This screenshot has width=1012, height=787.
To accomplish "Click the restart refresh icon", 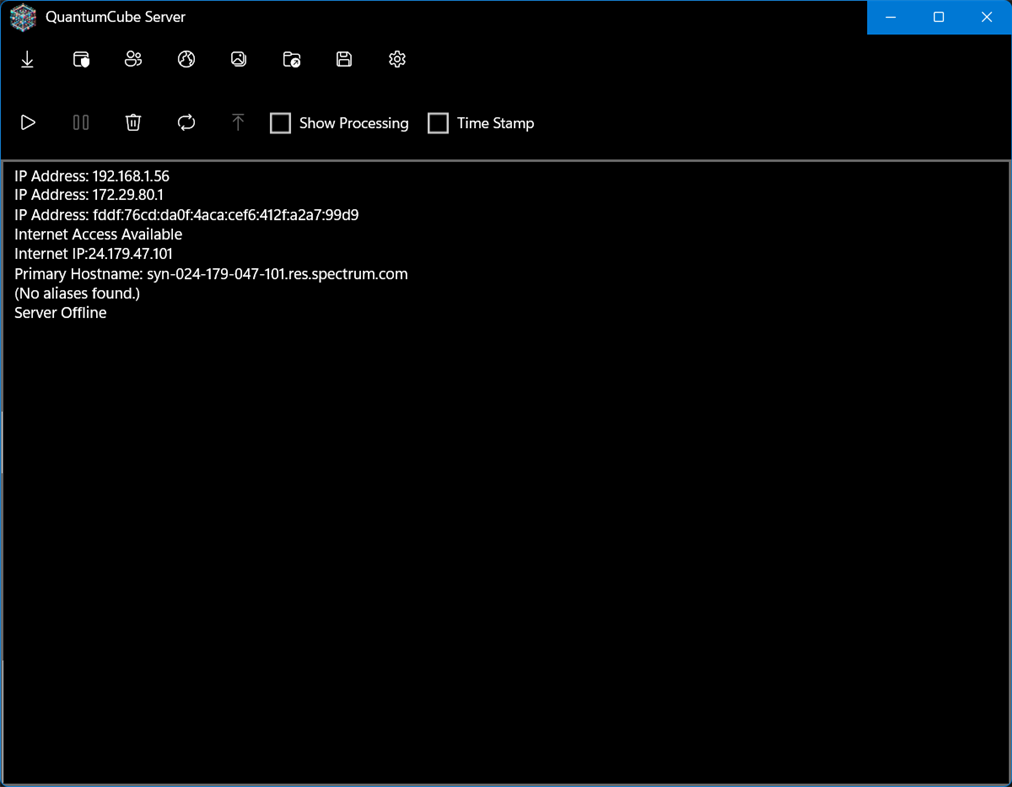I will 186,122.
